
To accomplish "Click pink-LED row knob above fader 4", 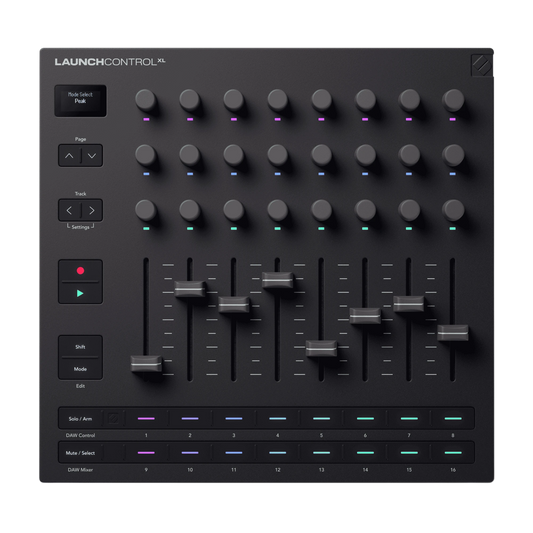I will pyautogui.click(x=277, y=100).
